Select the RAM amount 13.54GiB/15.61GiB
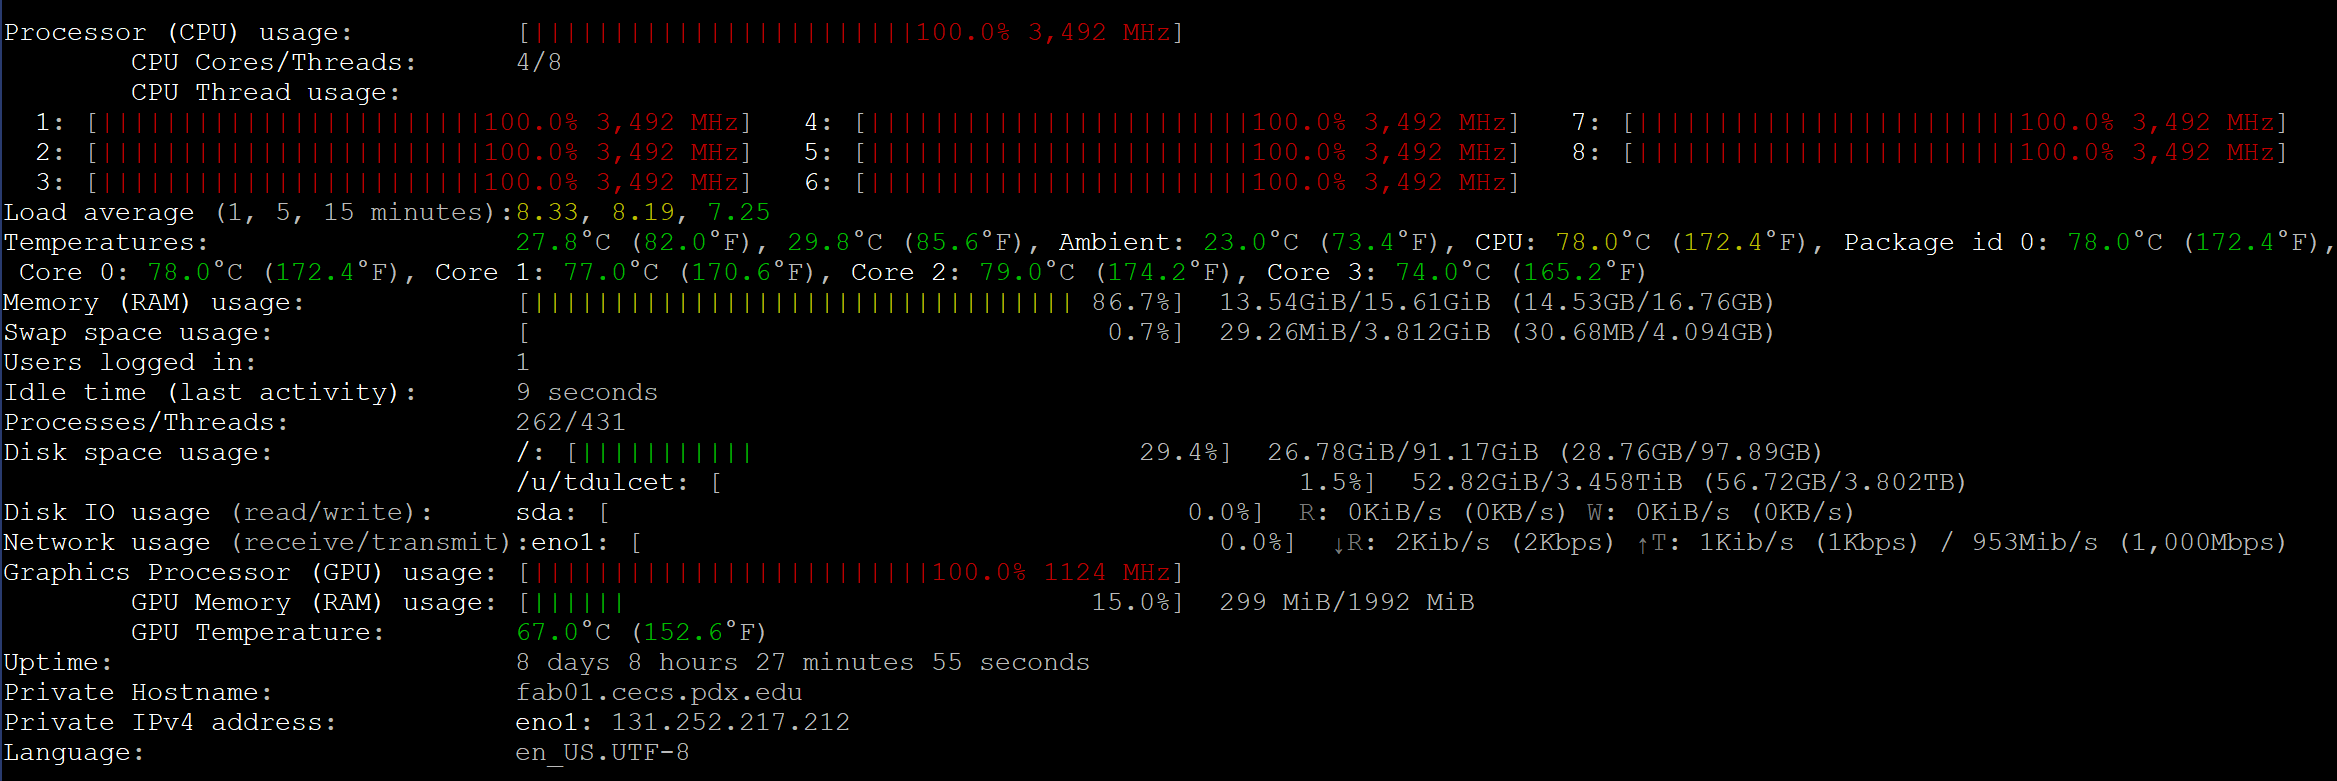This screenshot has height=781, width=2337. pyautogui.click(x=1355, y=302)
